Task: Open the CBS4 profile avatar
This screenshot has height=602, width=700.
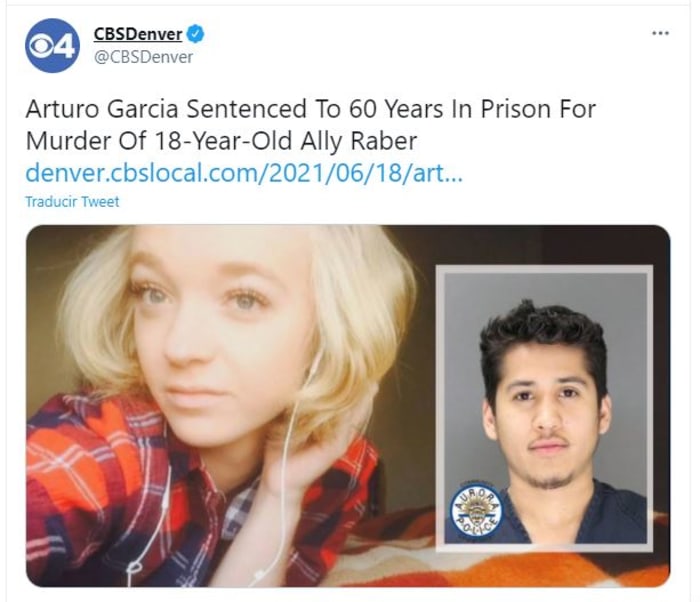Action: 52,46
